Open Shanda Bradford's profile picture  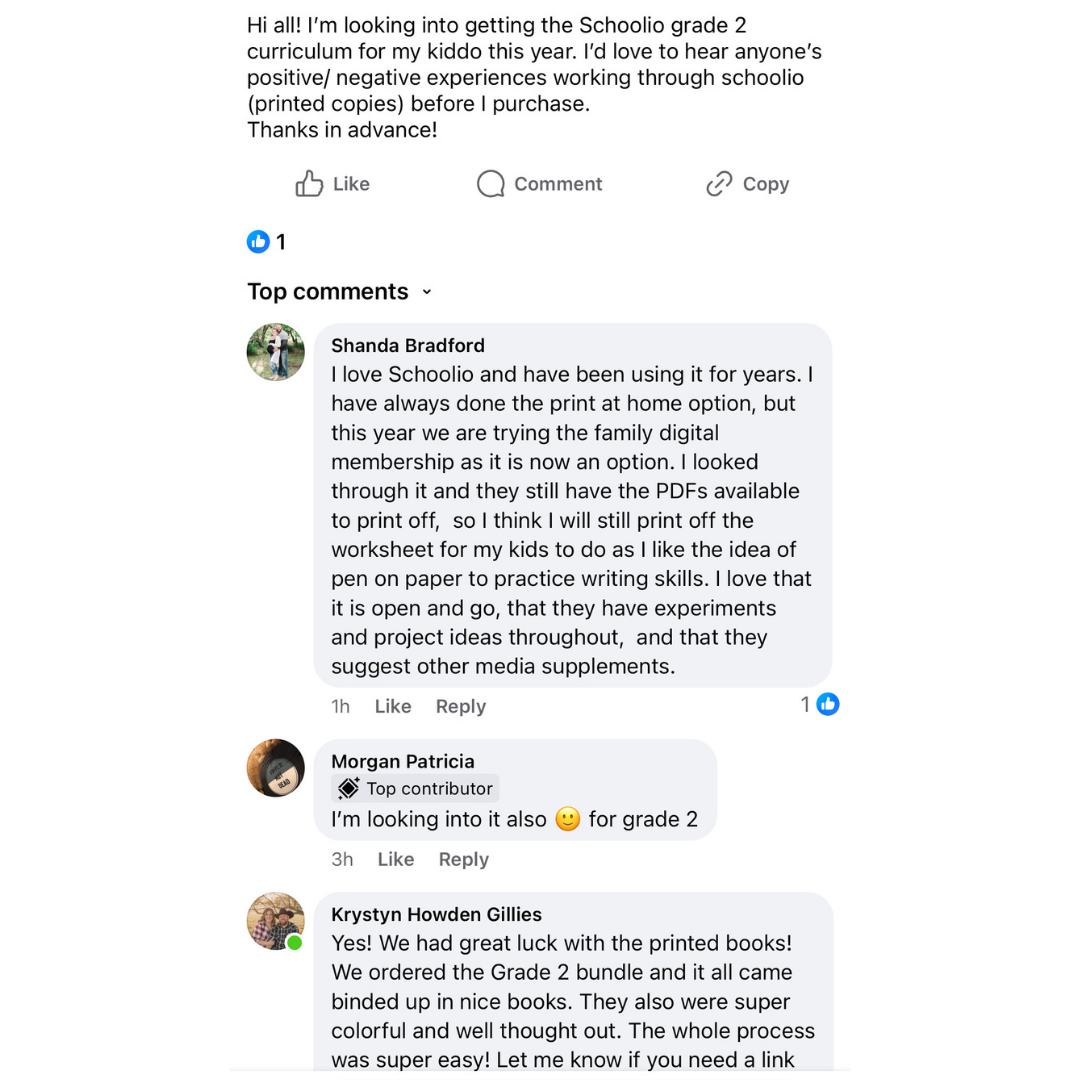(276, 352)
